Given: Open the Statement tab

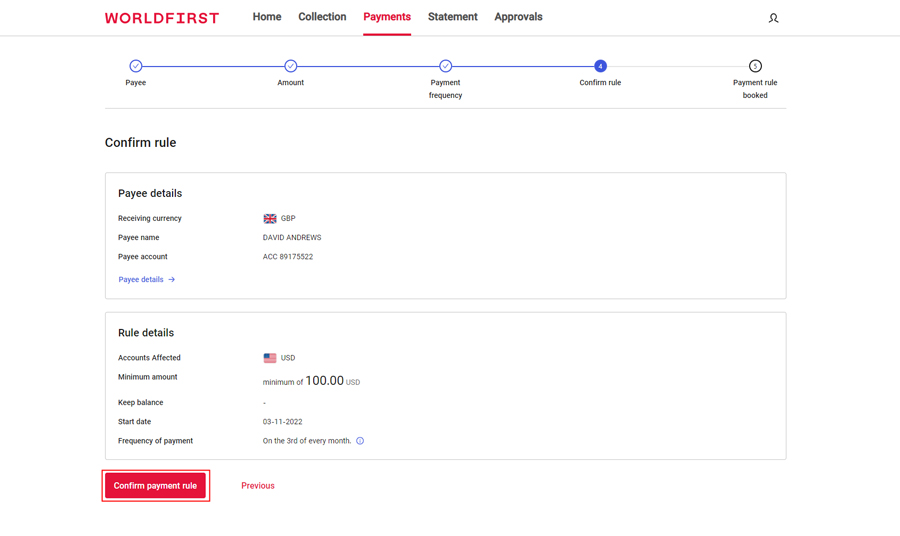Looking at the screenshot, I should [x=453, y=17].
